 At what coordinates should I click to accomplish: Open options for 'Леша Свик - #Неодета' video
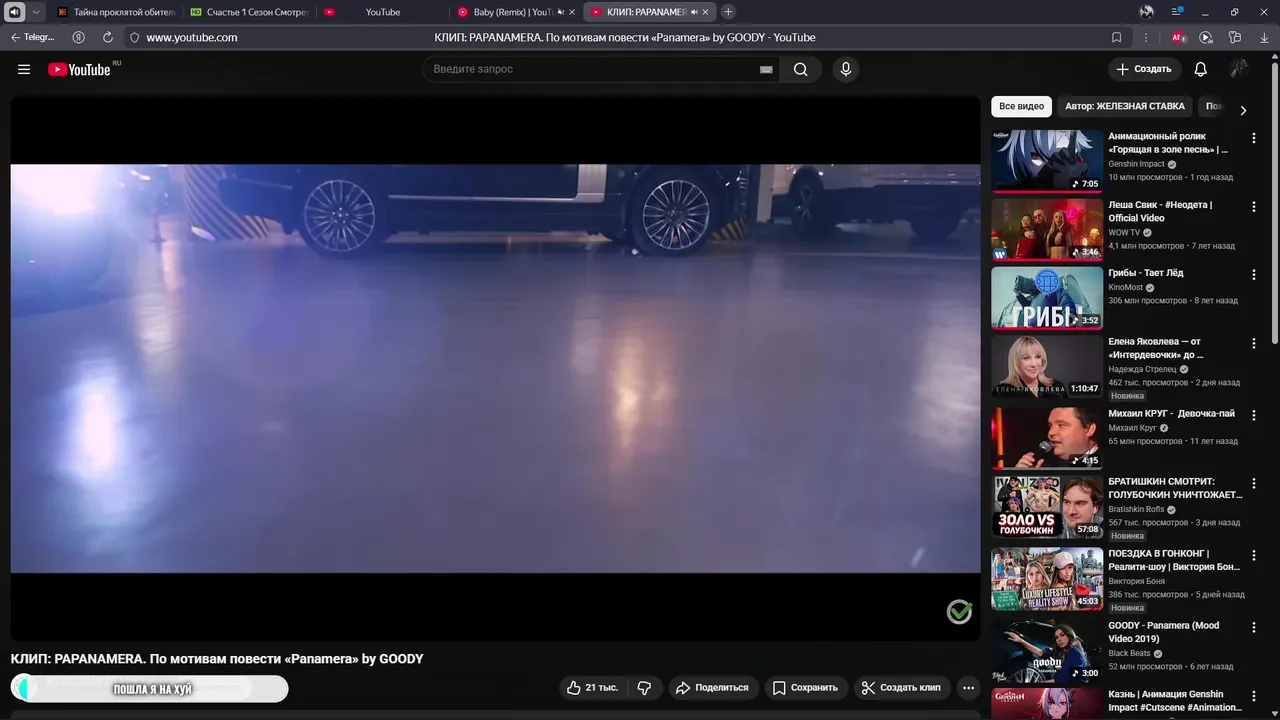point(1254,206)
